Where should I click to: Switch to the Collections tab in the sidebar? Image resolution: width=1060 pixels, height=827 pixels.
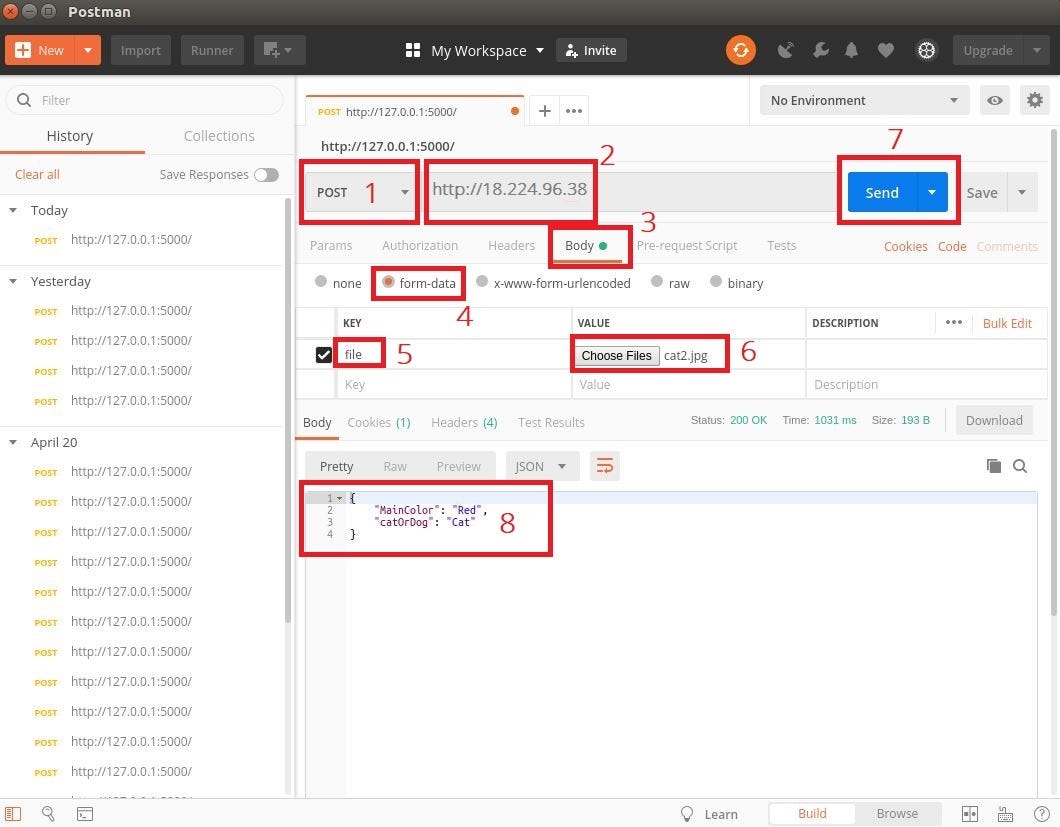point(218,135)
